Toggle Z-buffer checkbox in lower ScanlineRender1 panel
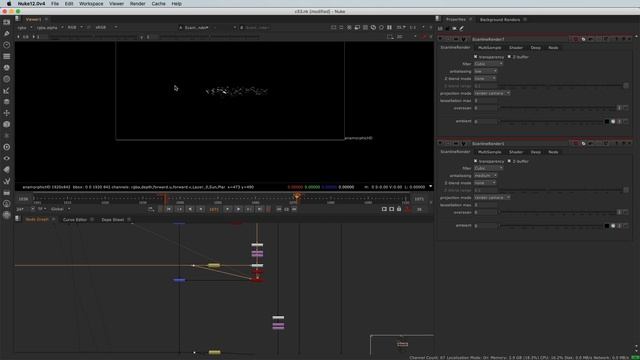Viewport: 640px width, 360px height. coord(509,161)
